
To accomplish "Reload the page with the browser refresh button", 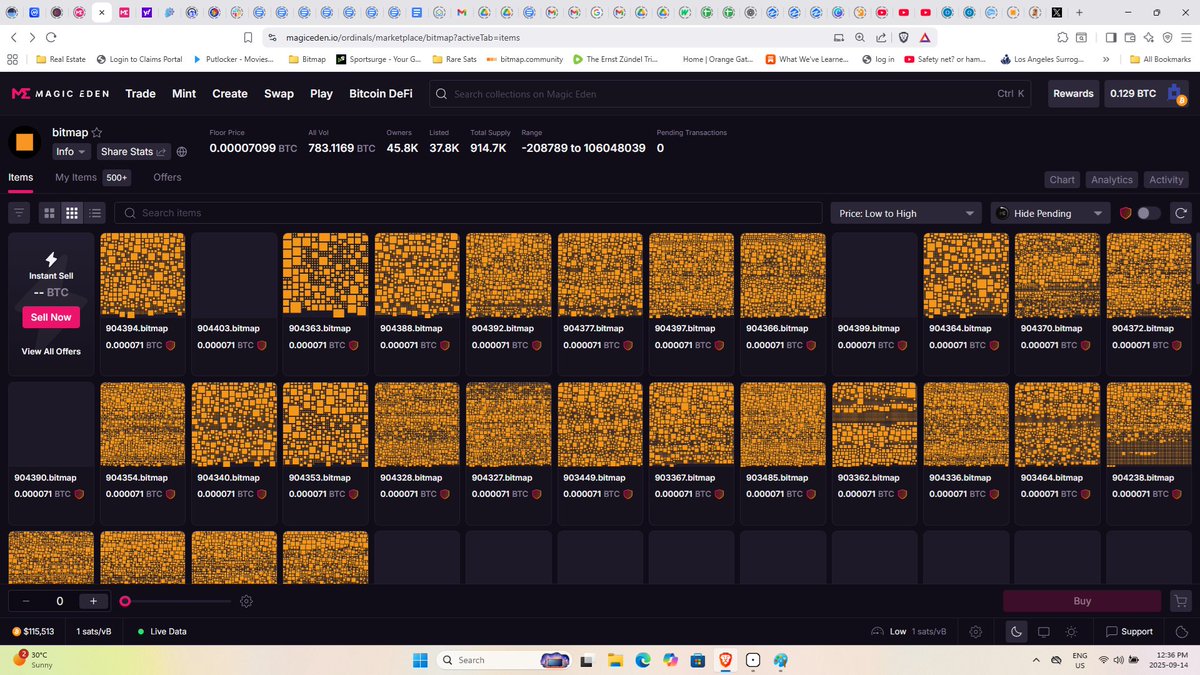I will pos(51,37).
